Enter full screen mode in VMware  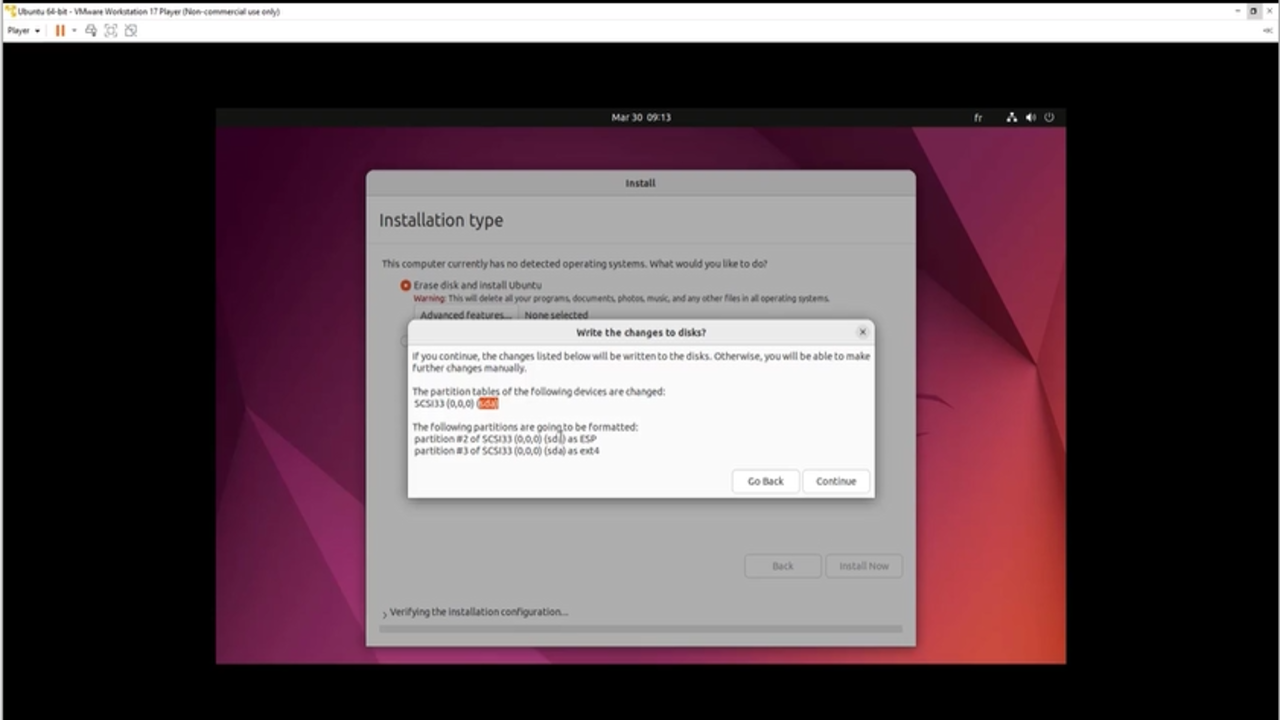(x=111, y=31)
